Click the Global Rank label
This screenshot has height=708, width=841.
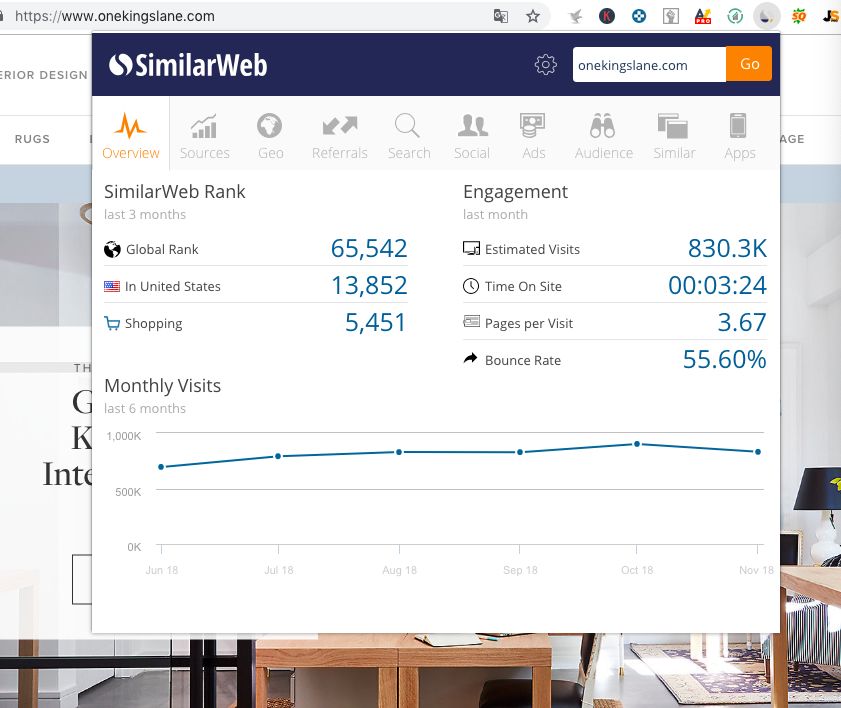(x=162, y=249)
